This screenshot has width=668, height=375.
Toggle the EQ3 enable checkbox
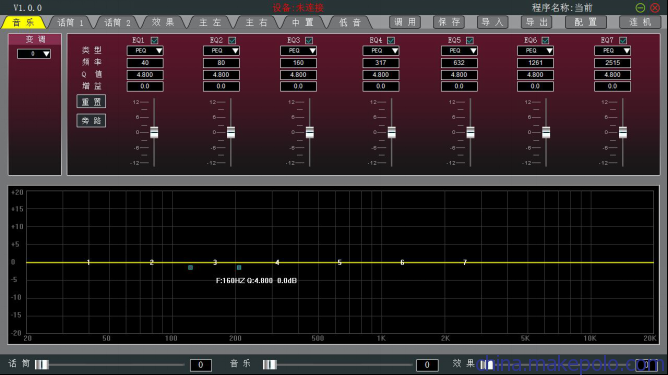click(x=309, y=40)
